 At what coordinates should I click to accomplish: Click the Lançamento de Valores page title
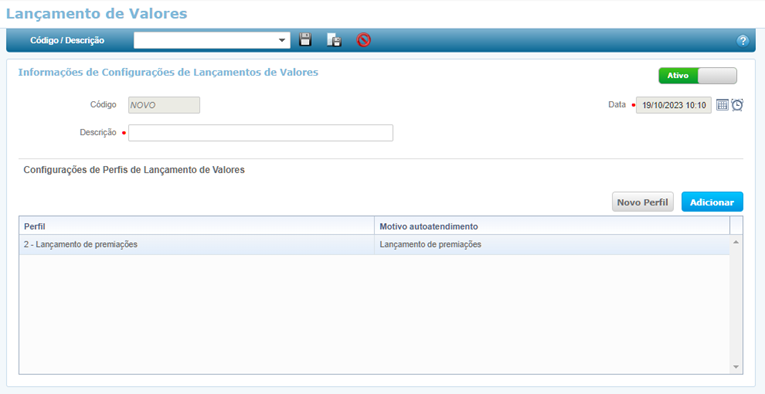[x=97, y=13]
